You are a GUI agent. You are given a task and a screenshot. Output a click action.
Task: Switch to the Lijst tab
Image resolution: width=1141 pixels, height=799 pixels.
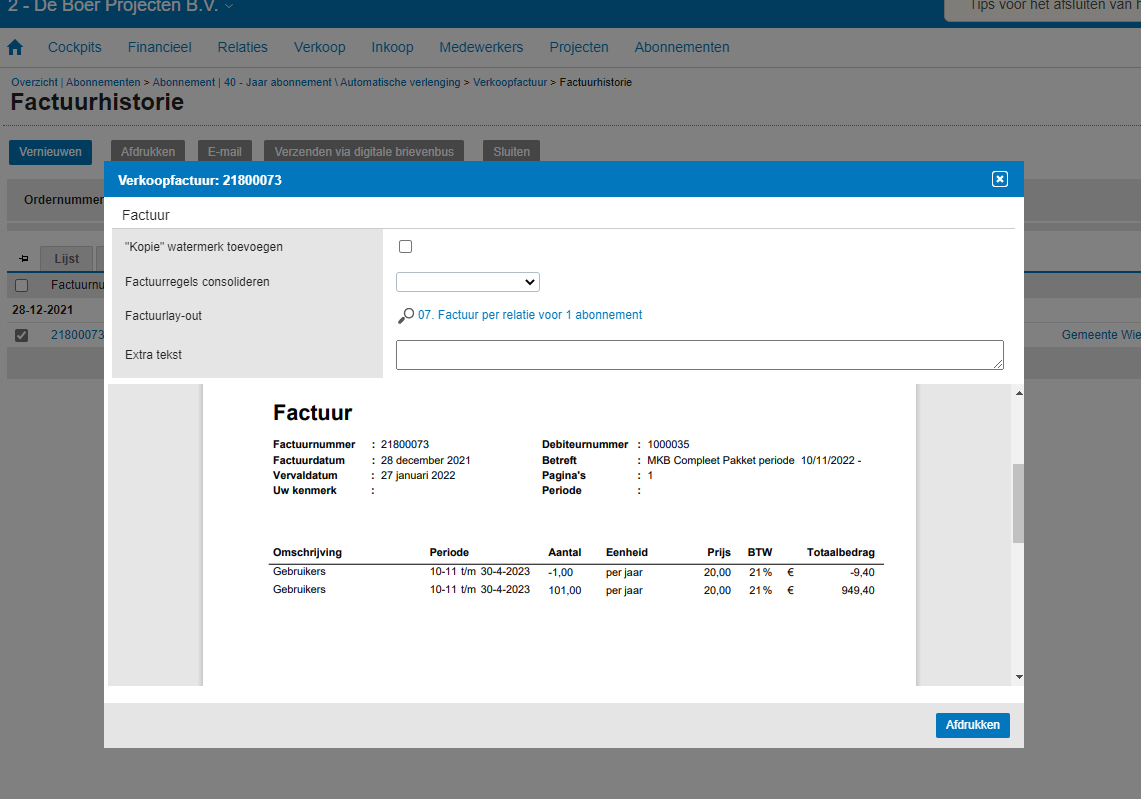tap(67, 258)
